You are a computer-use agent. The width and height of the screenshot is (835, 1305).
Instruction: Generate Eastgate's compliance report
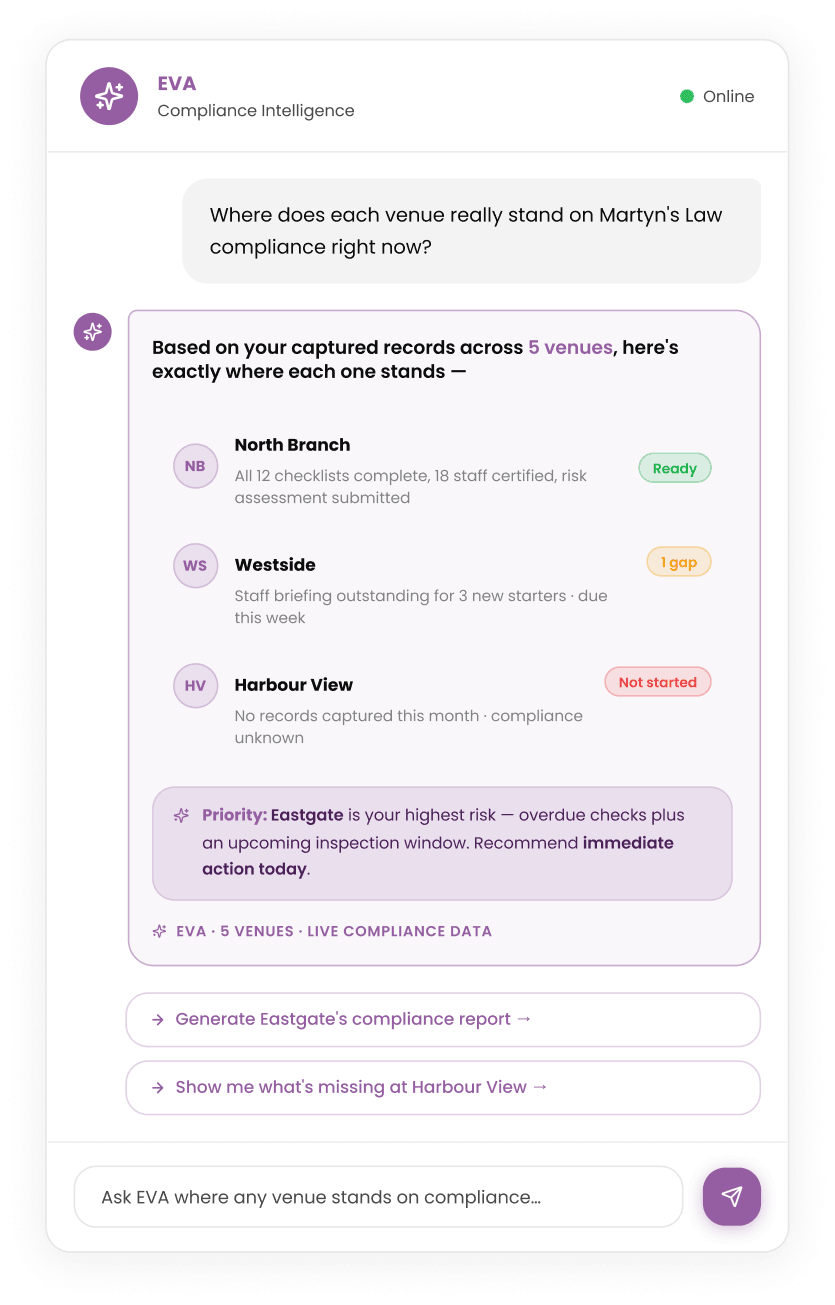tap(443, 1020)
